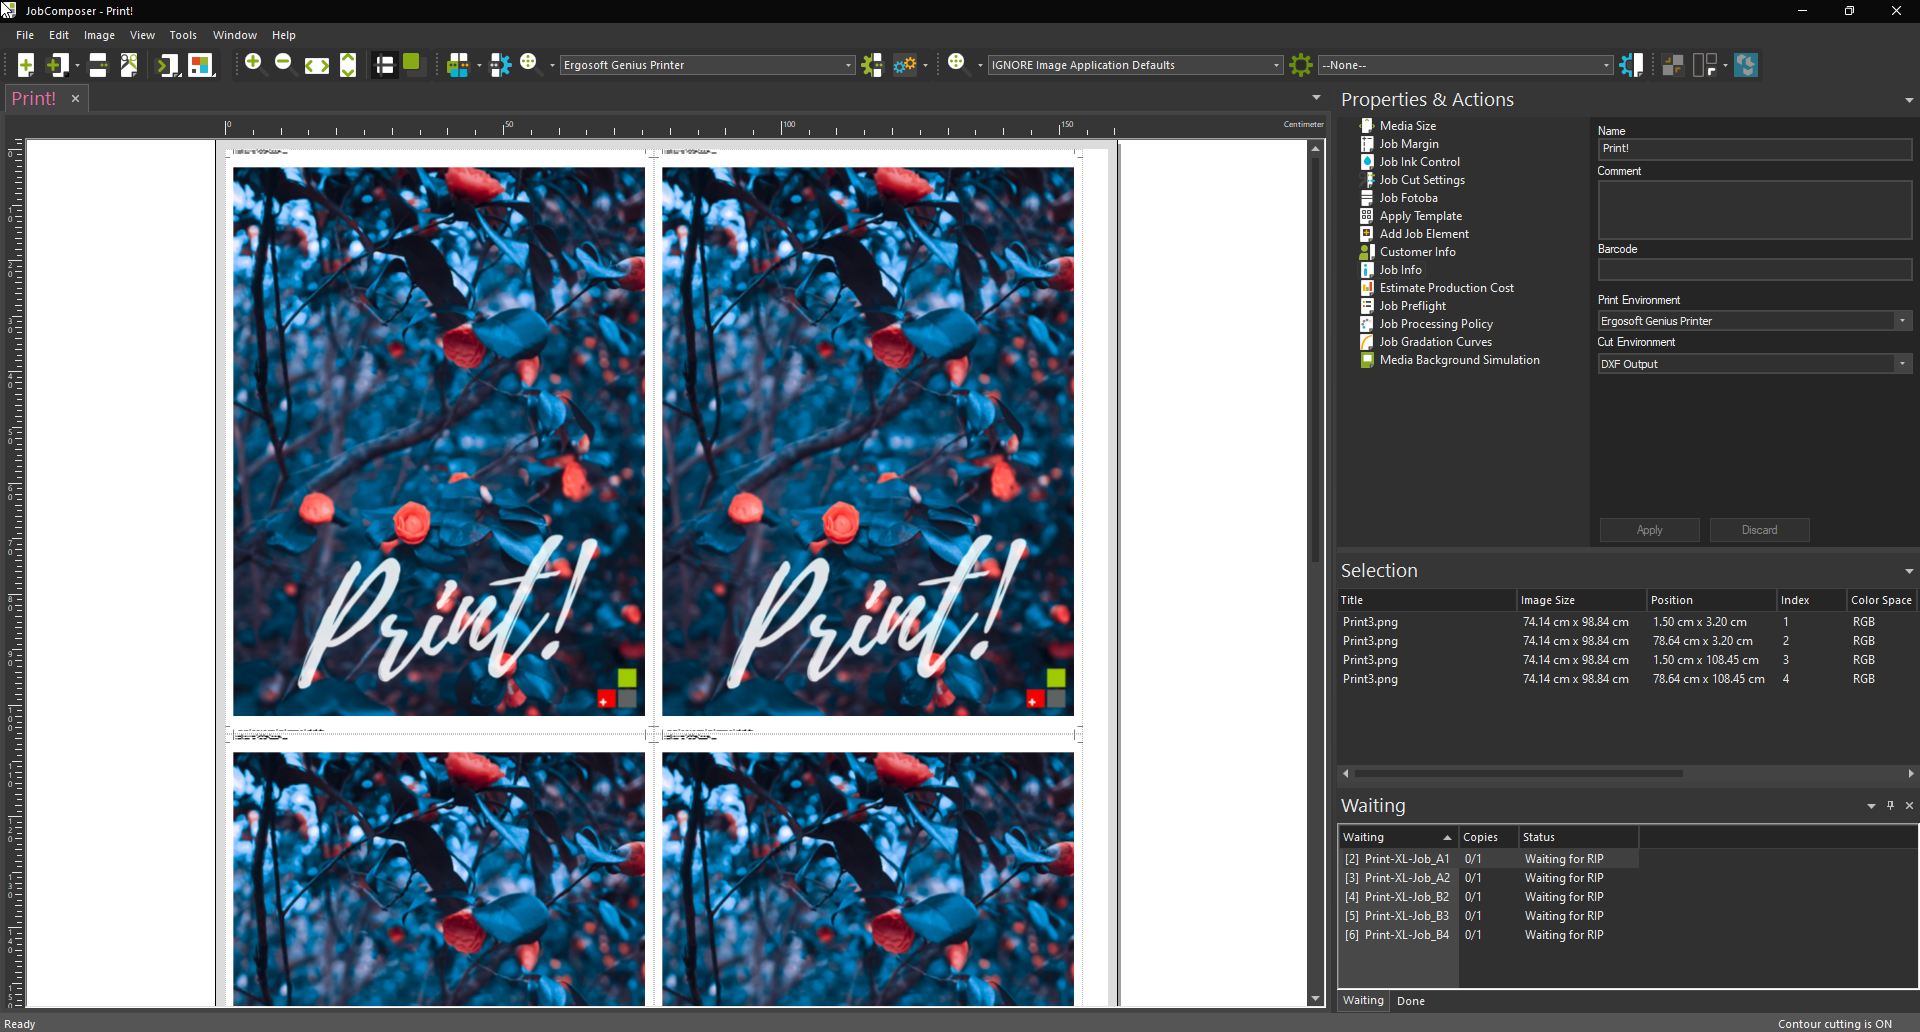Click the print environment tiles icon
This screenshot has width=1920, height=1032.
tap(458, 65)
